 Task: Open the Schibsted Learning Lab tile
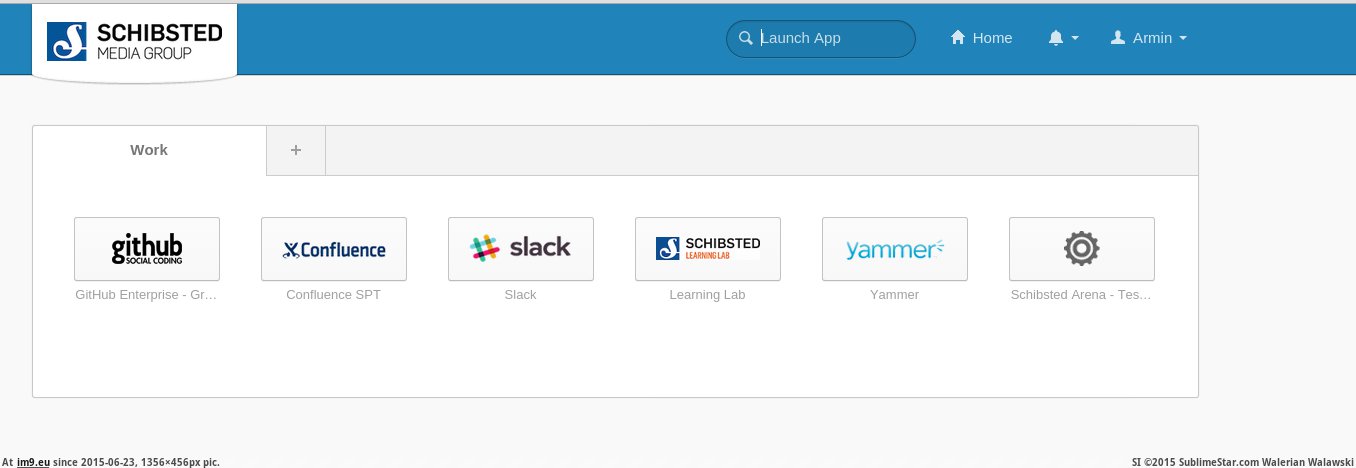(x=708, y=249)
